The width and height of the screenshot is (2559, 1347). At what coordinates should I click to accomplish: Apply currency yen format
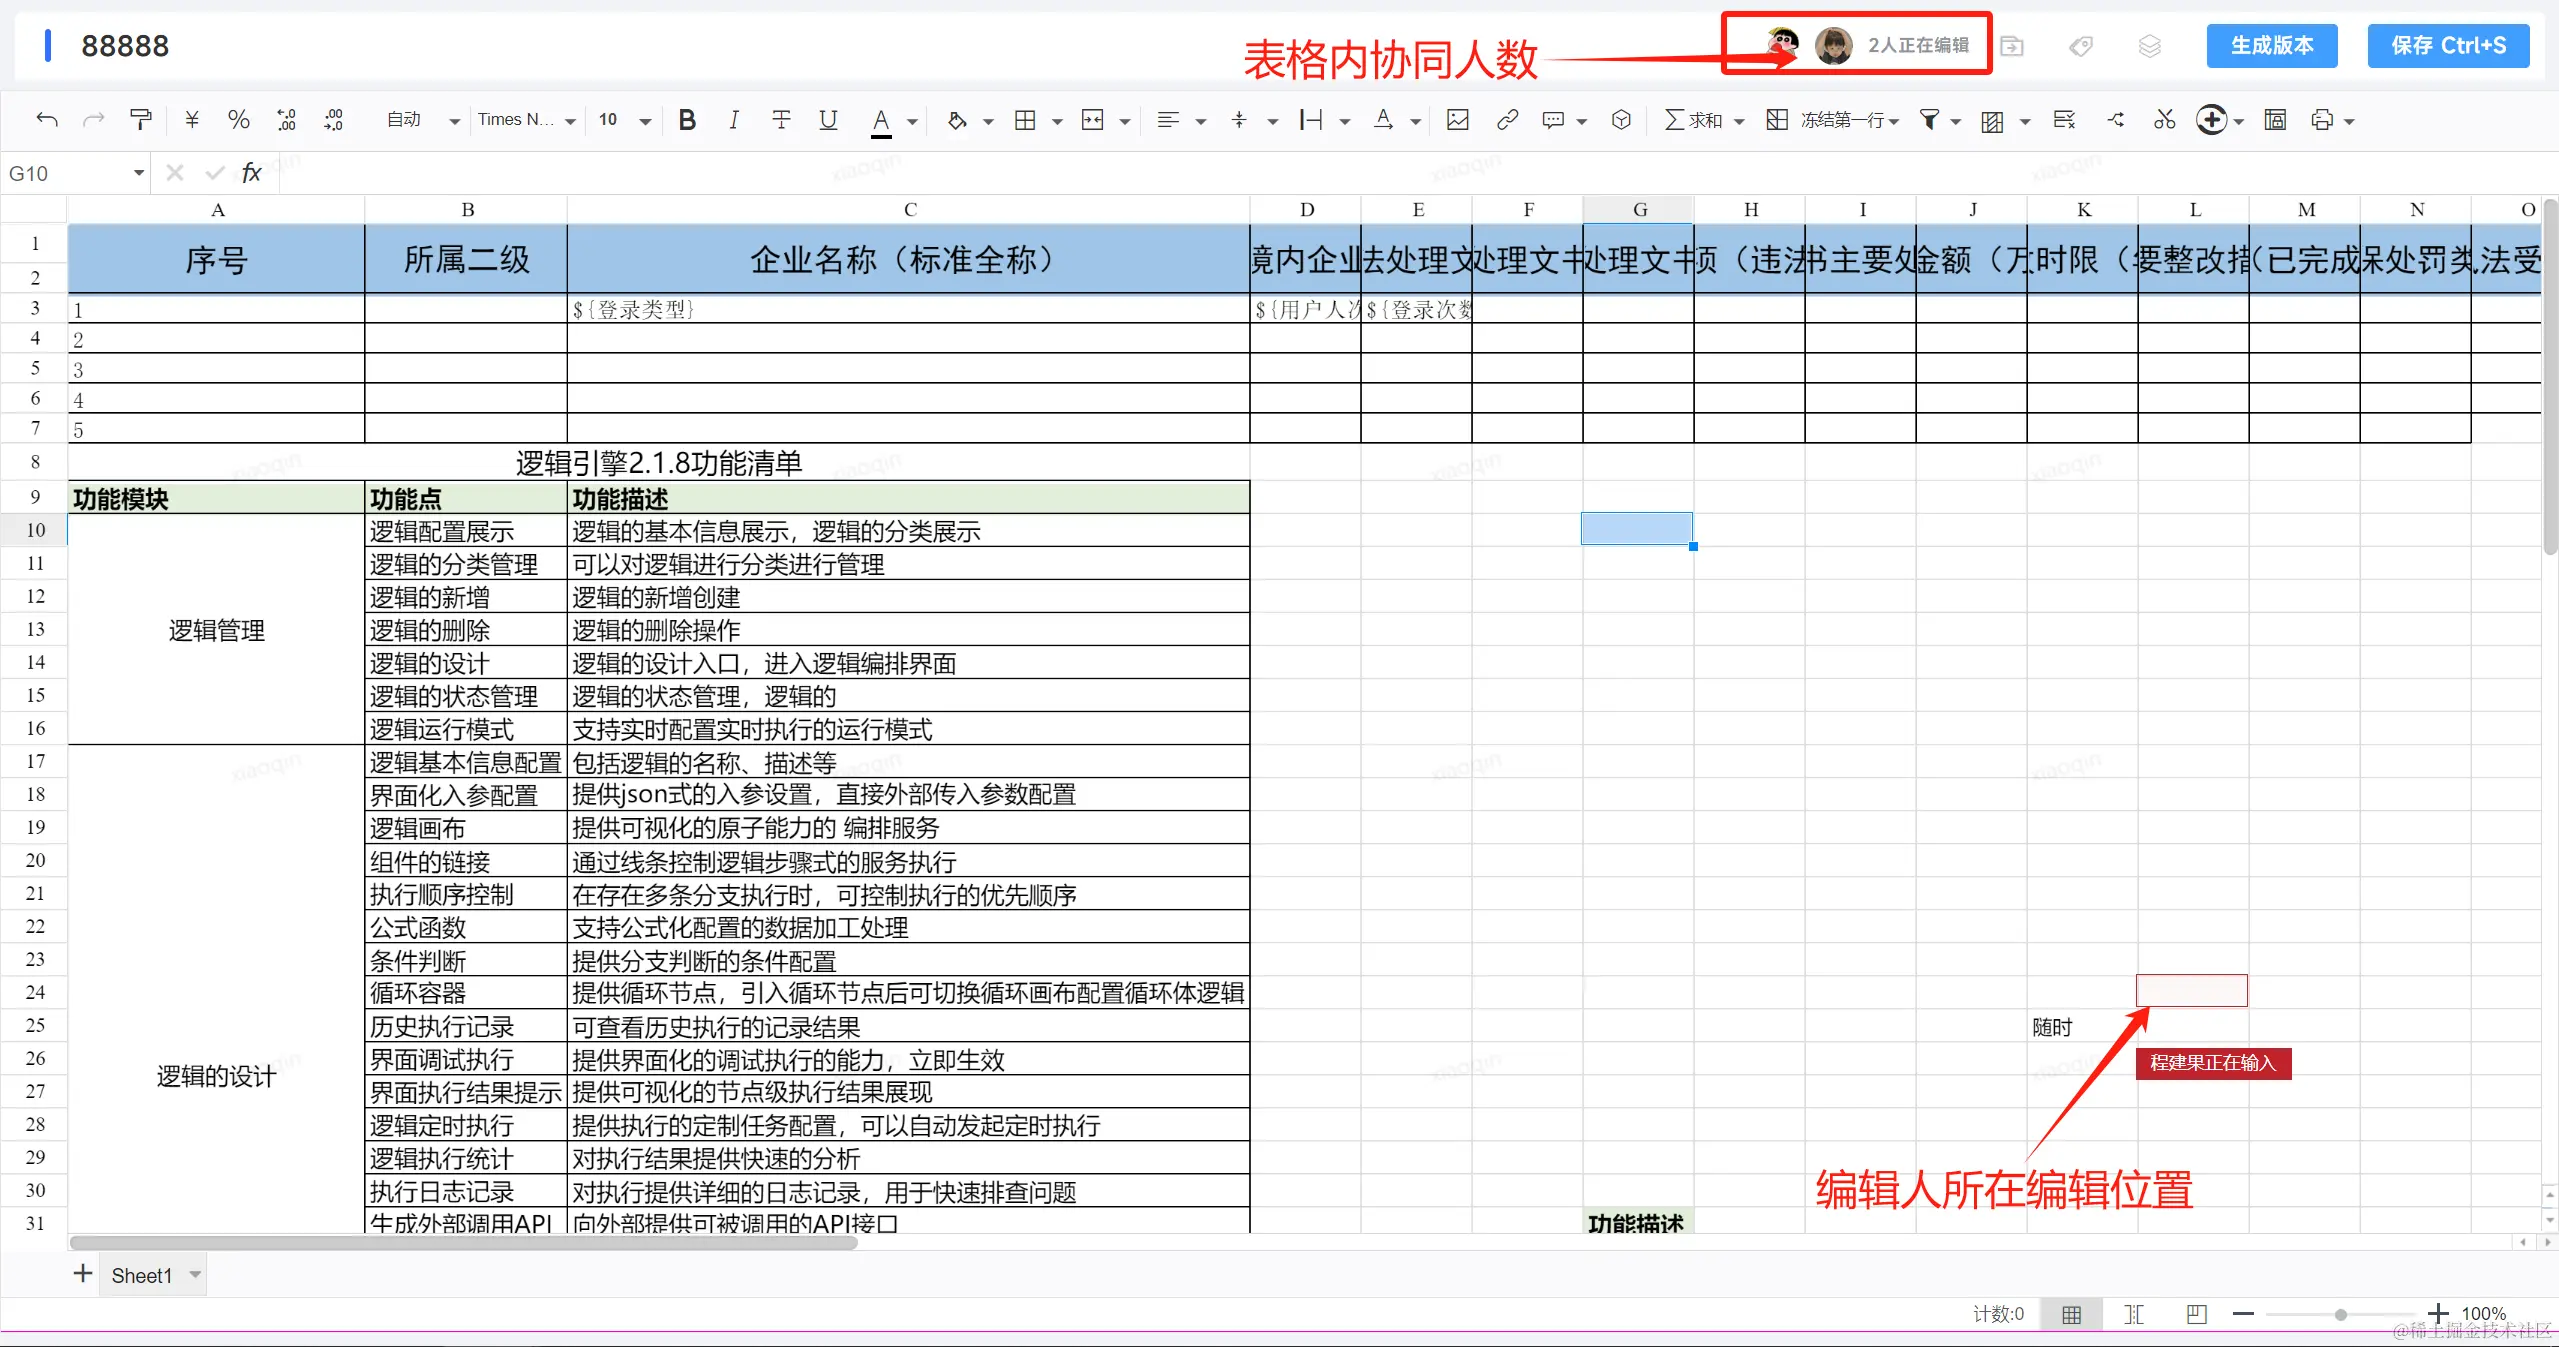pyautogui.click(x=192, y=120)
